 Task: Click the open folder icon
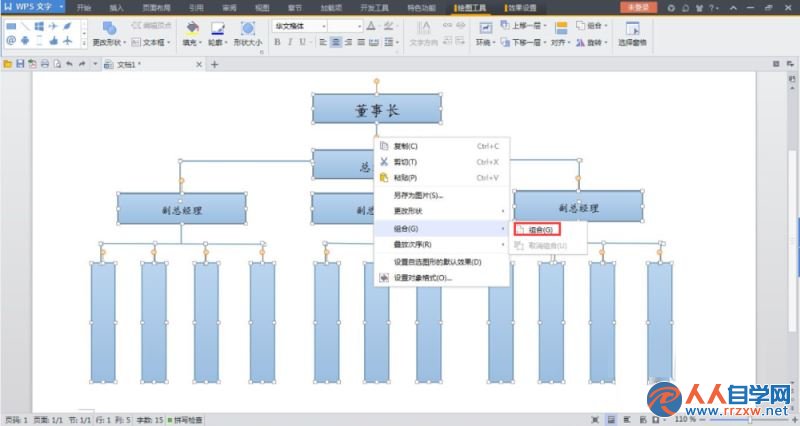coord(8,64)
